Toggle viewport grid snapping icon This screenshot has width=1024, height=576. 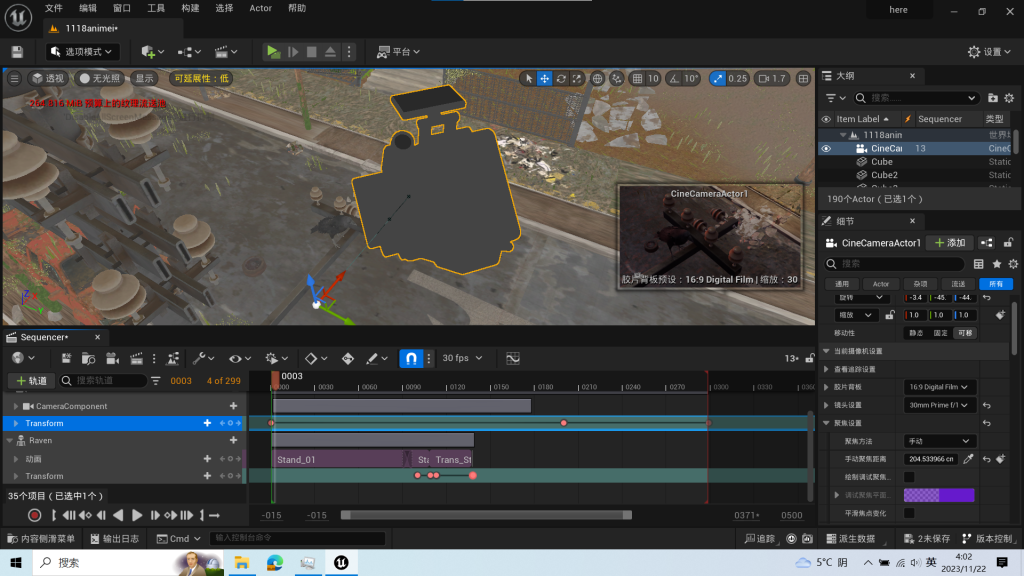click(637, 78)
